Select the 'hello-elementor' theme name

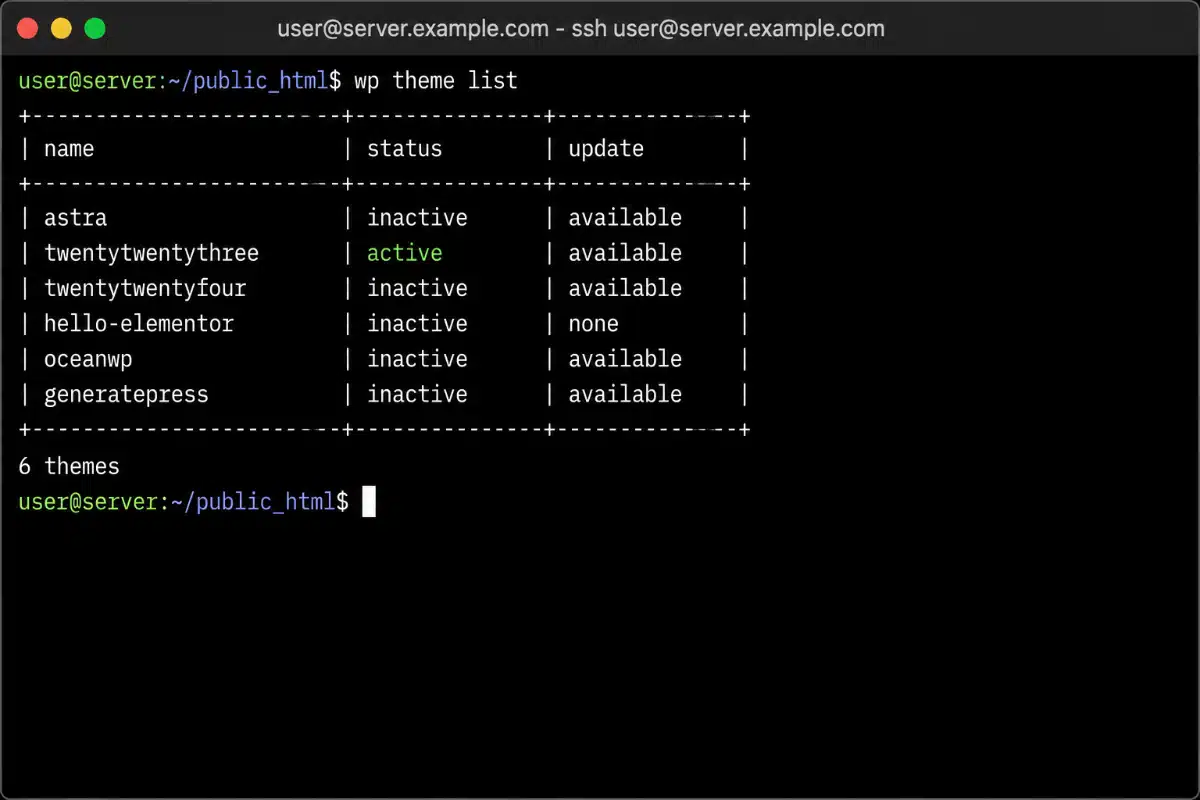point(139,324)
